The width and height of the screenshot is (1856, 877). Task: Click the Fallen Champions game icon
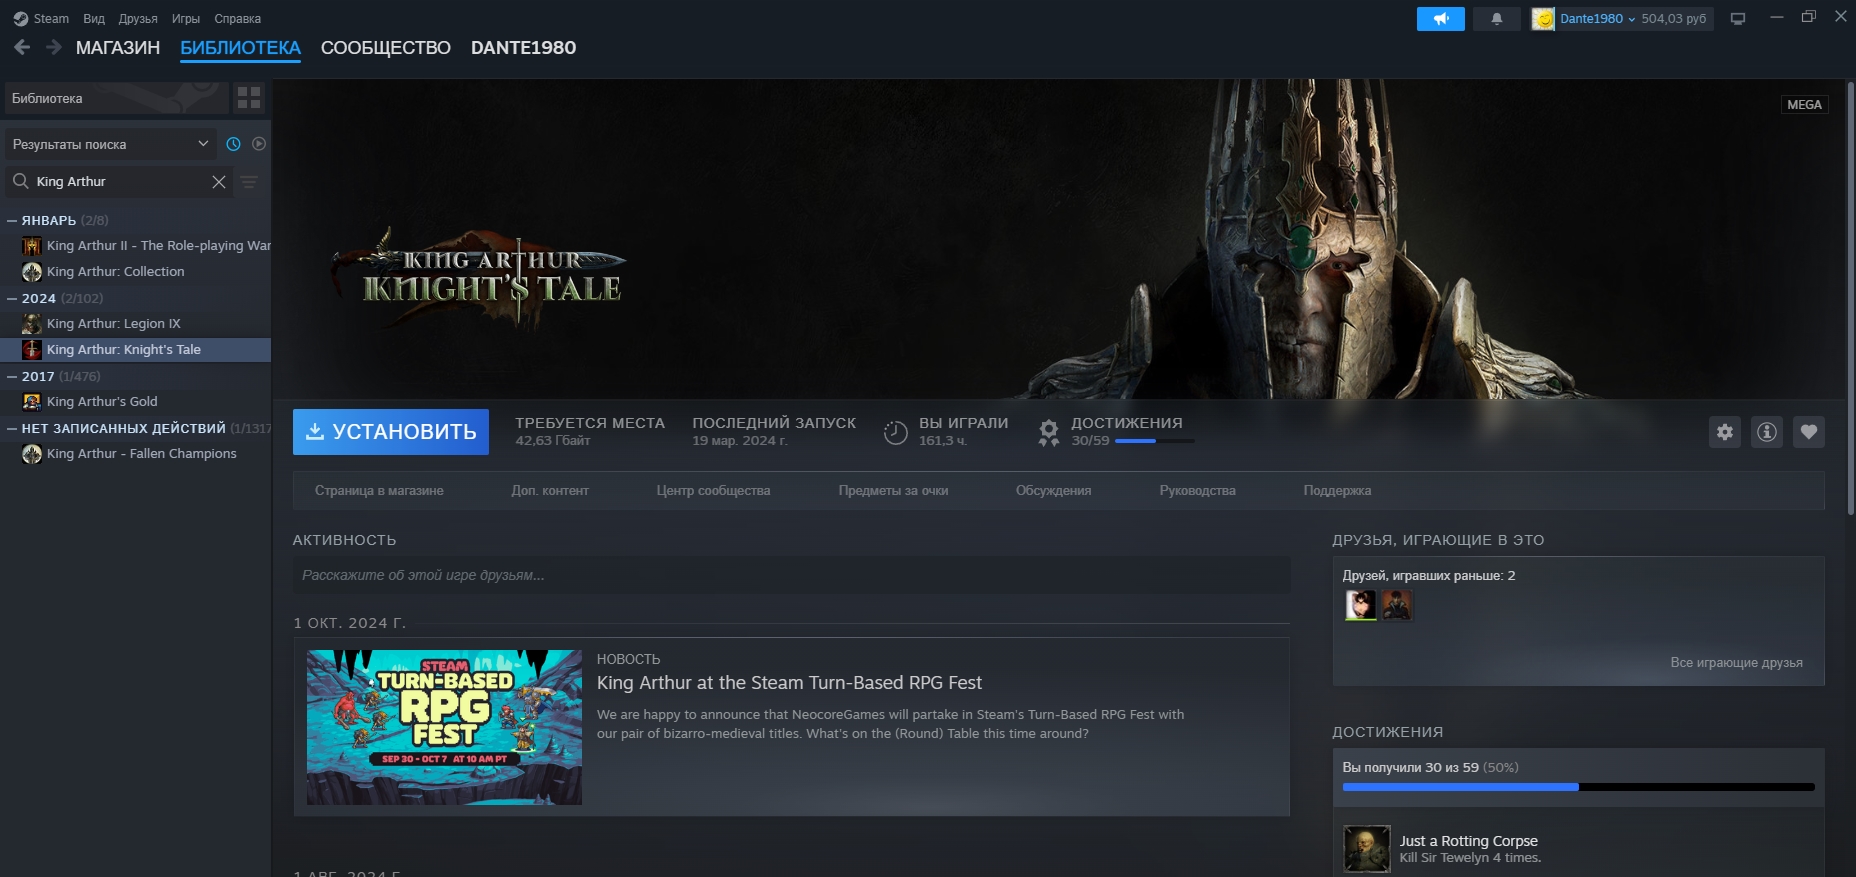32,454
